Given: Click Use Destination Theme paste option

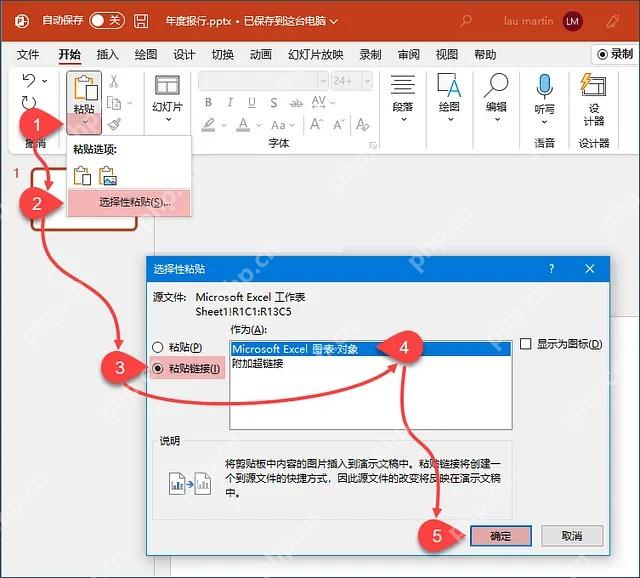Looking at the screenshot, I should (x=82, y=176).
